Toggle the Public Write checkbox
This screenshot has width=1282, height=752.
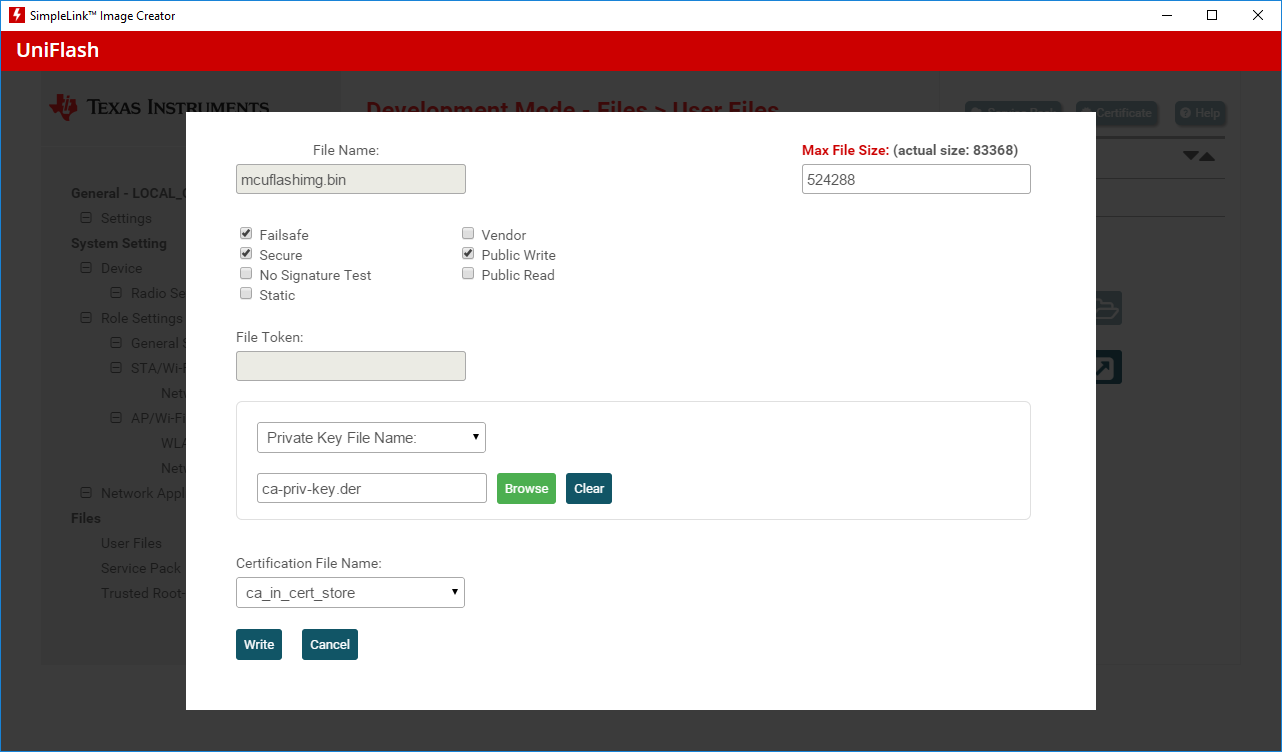468,253
